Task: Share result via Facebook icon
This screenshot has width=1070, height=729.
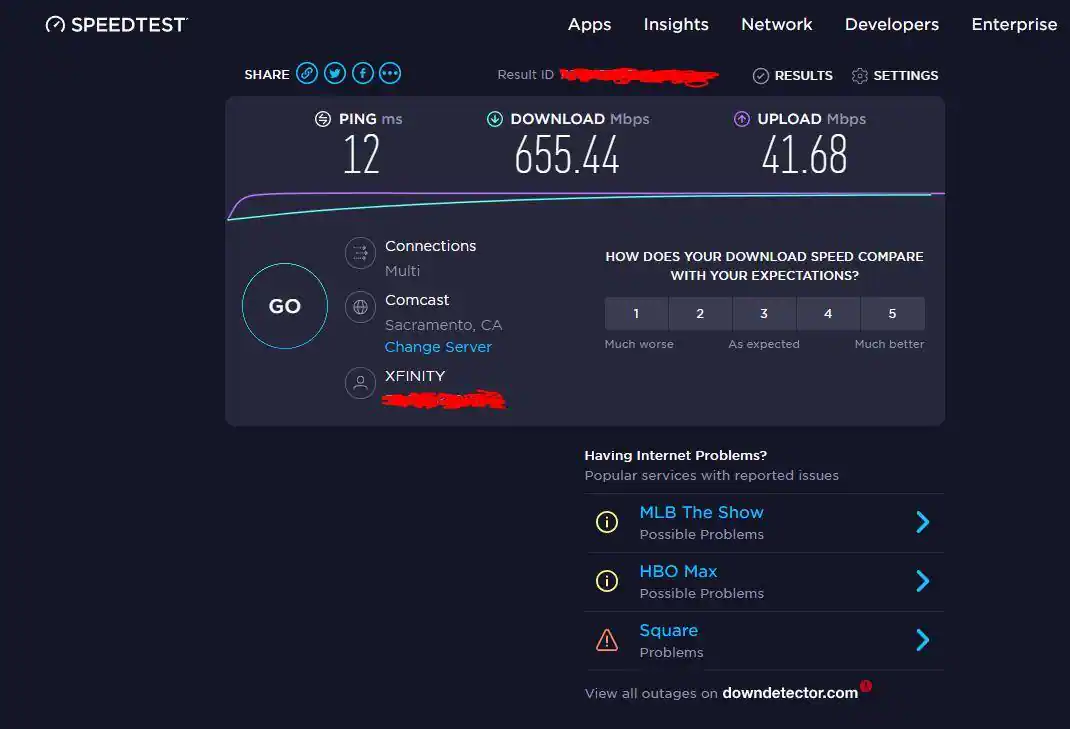Action: [362, 73]
